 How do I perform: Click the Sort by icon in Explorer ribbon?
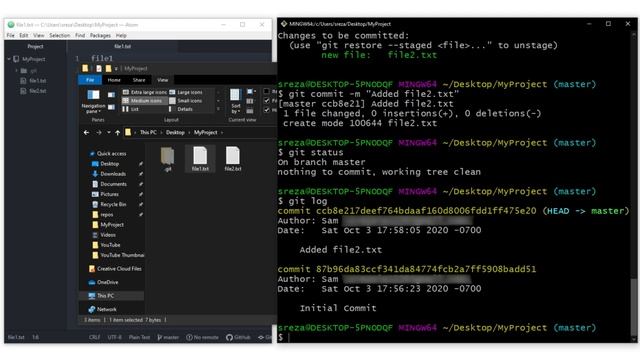pyautogui.click(x=235, y=95)
